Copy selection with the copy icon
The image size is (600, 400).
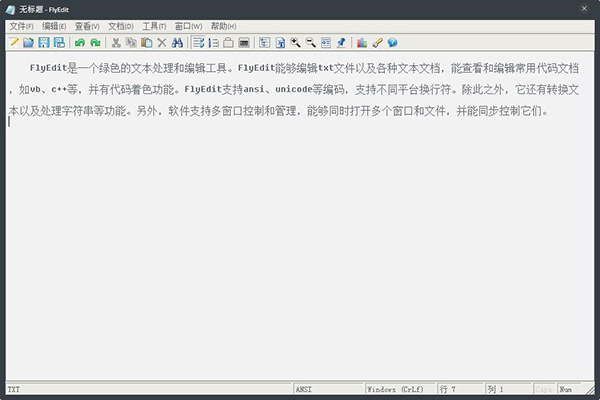[x=131, y=42]
